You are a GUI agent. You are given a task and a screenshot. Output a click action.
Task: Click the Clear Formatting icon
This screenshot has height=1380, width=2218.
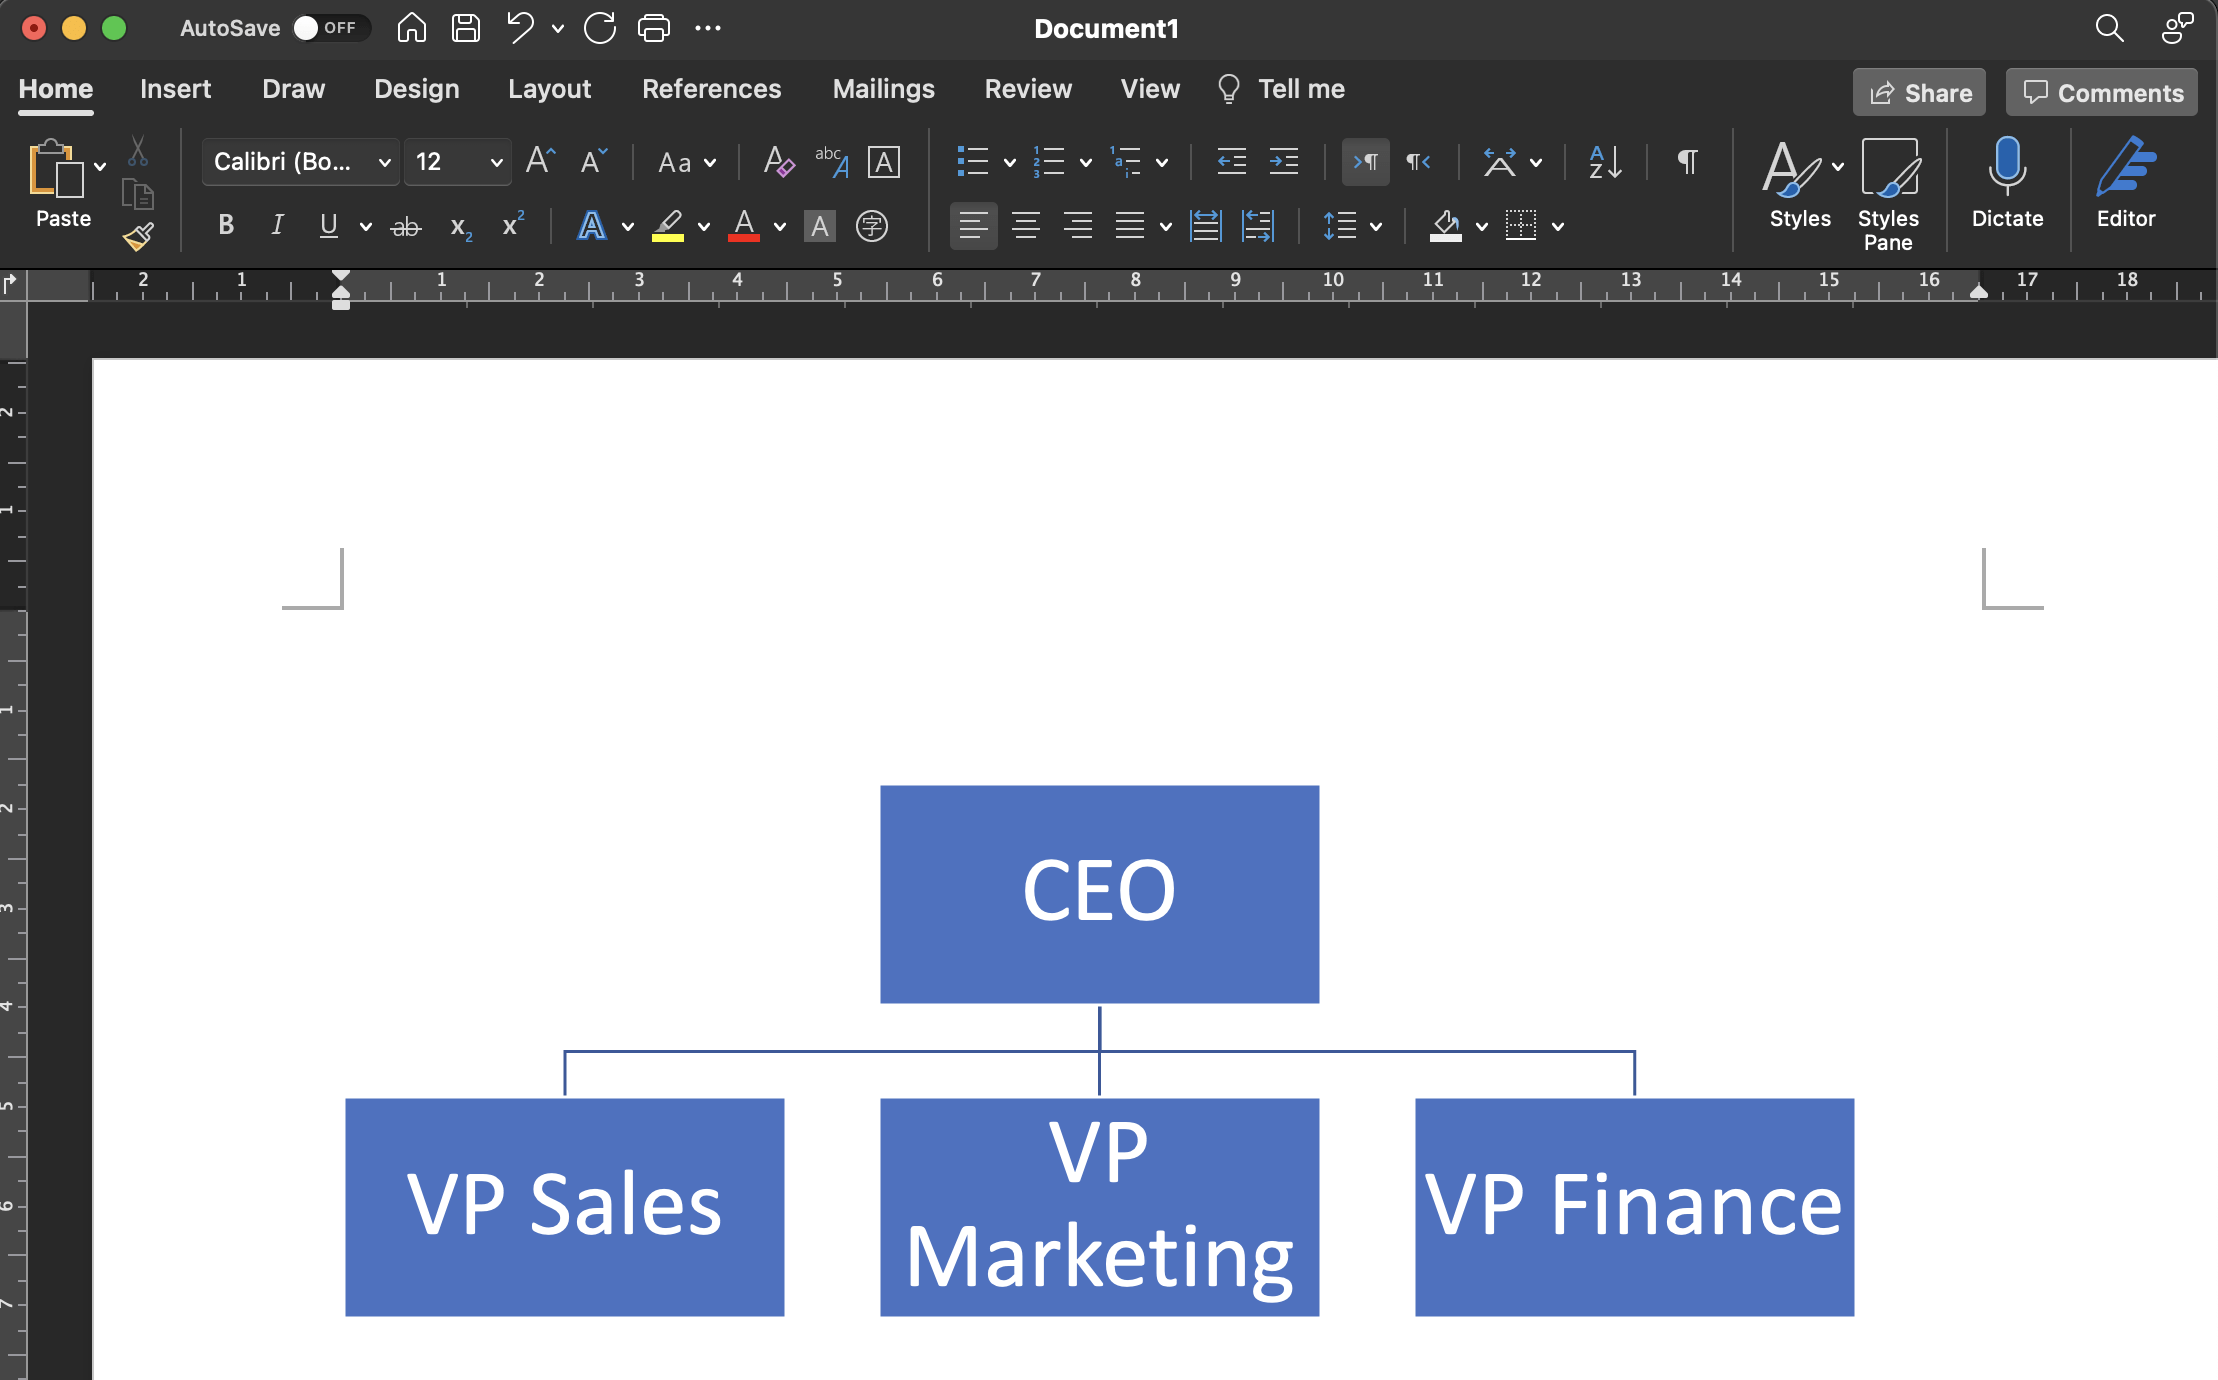(x=777, y=162)
